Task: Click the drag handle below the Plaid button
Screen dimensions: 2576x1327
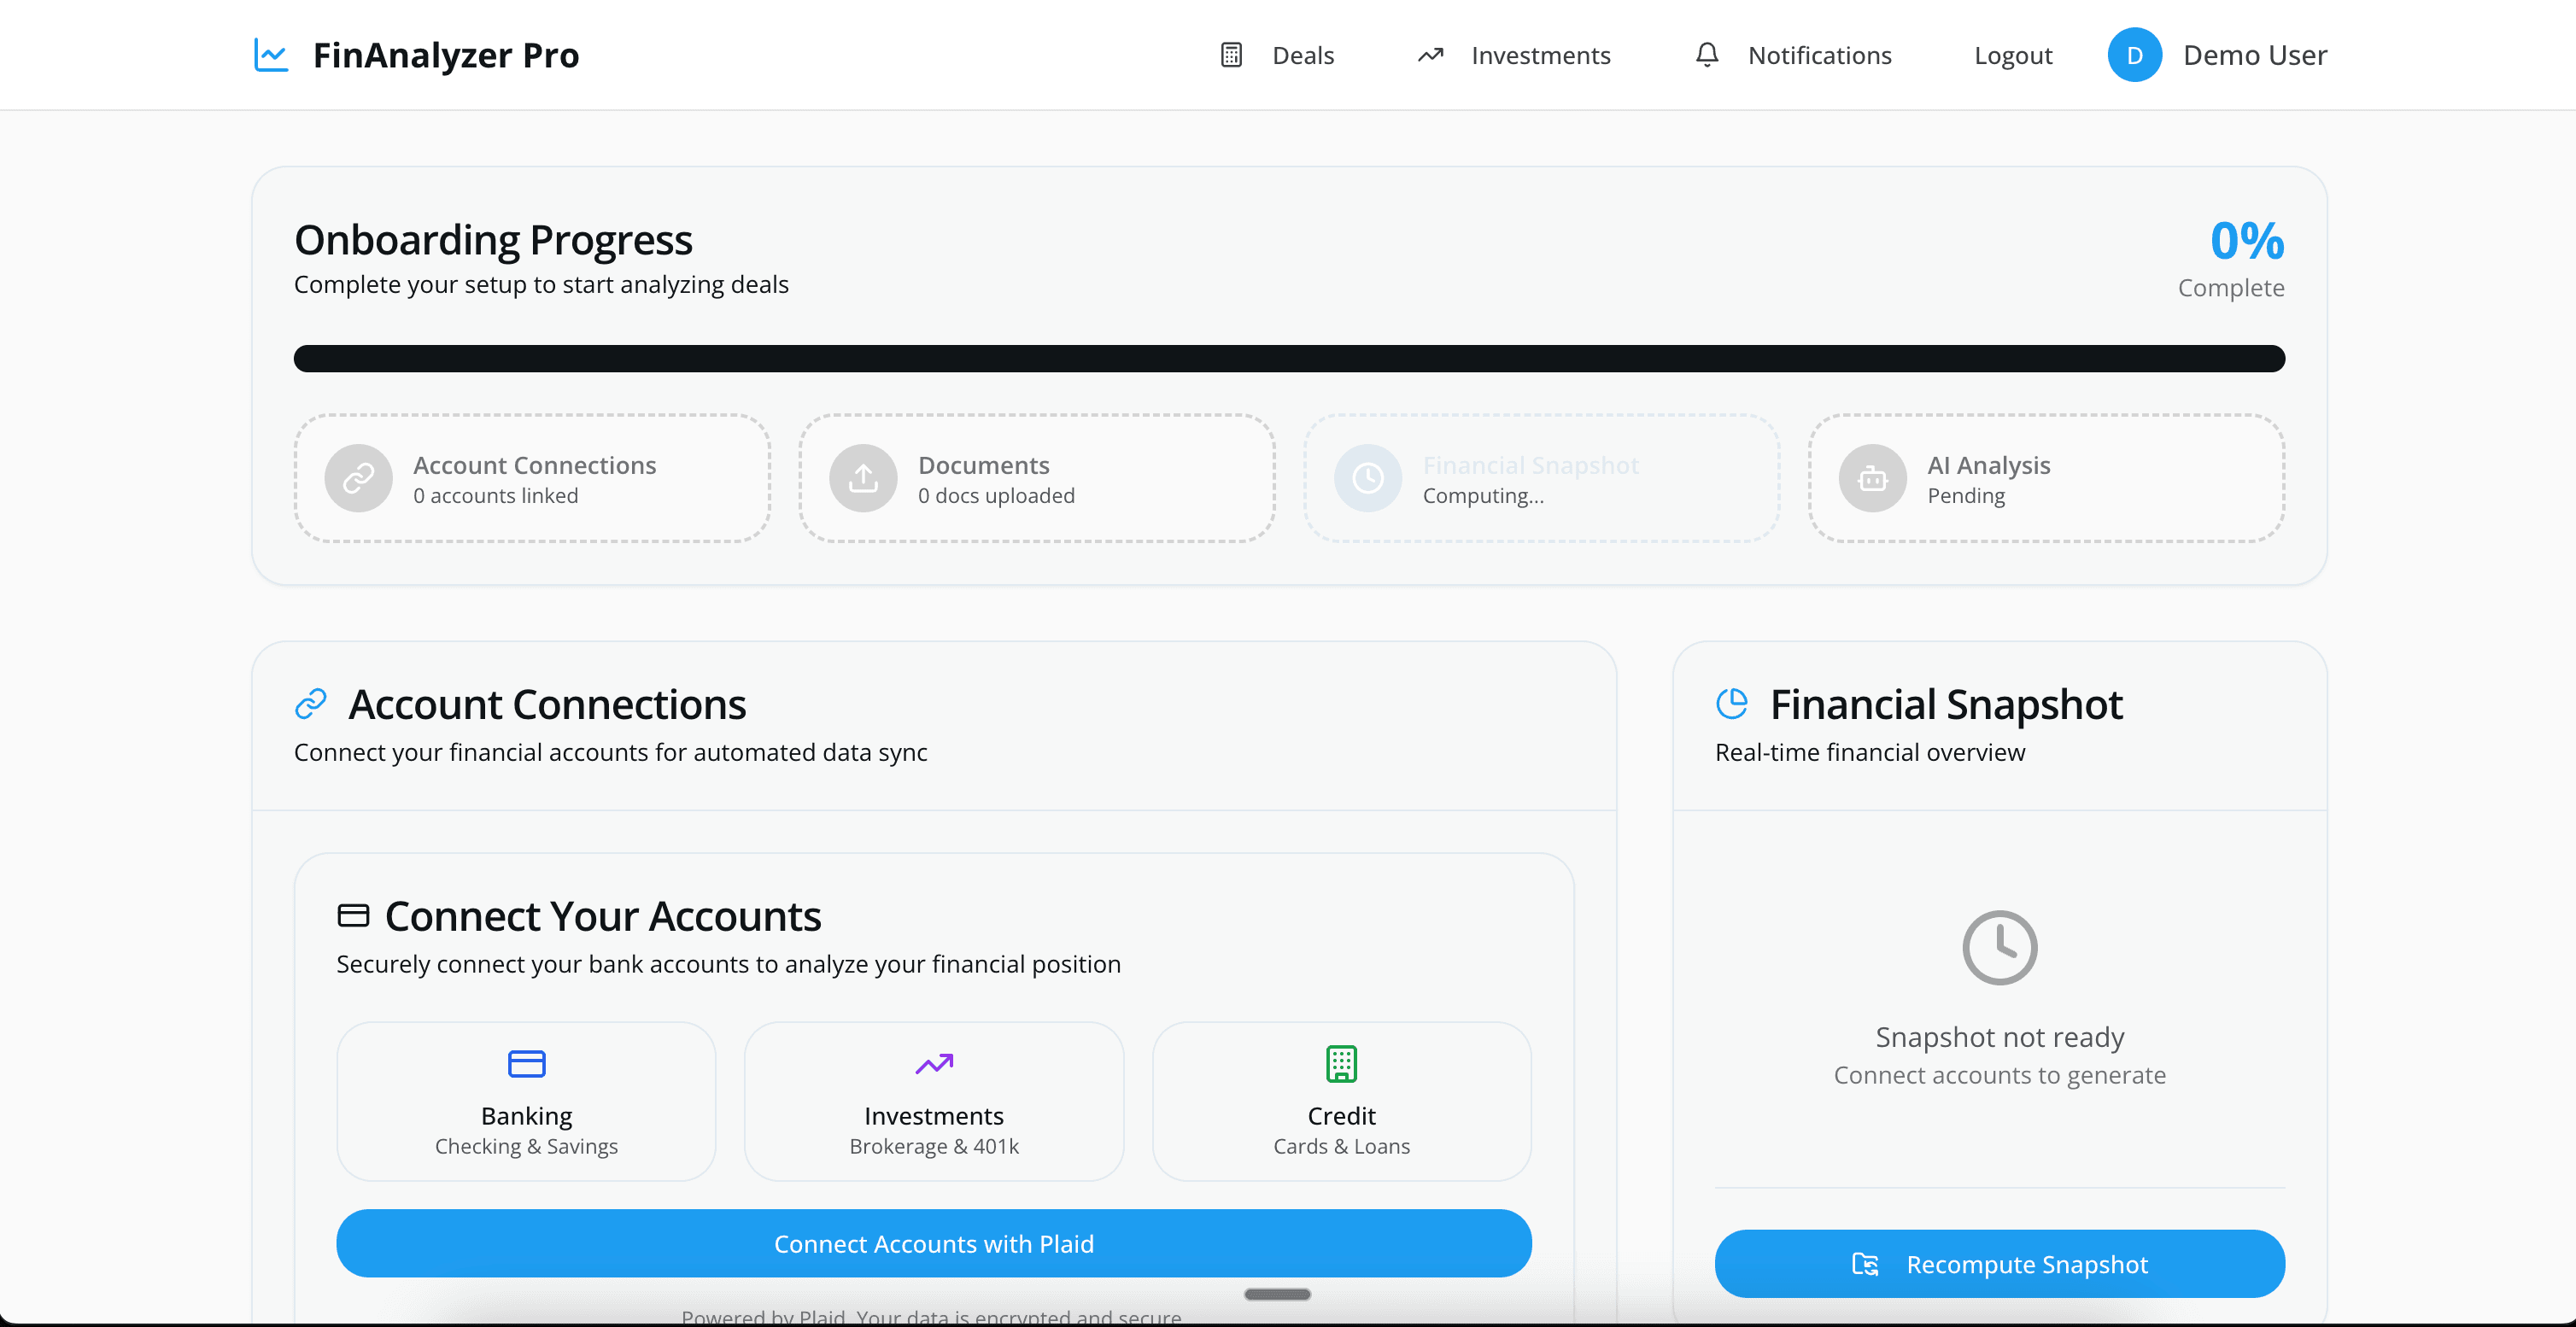Action: [x=1276, y=1294]
